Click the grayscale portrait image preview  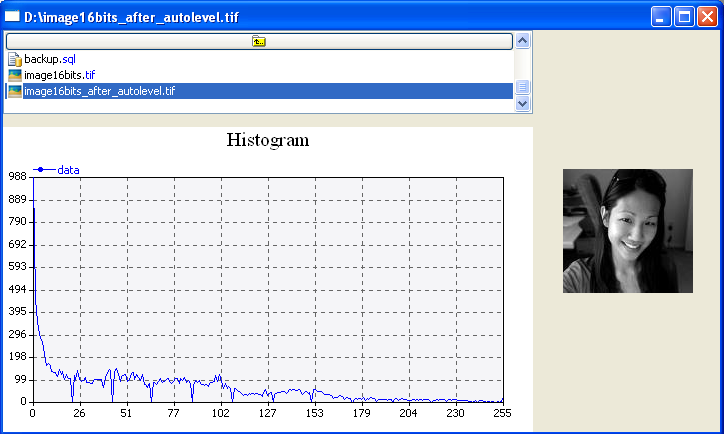tap(627, 231)
